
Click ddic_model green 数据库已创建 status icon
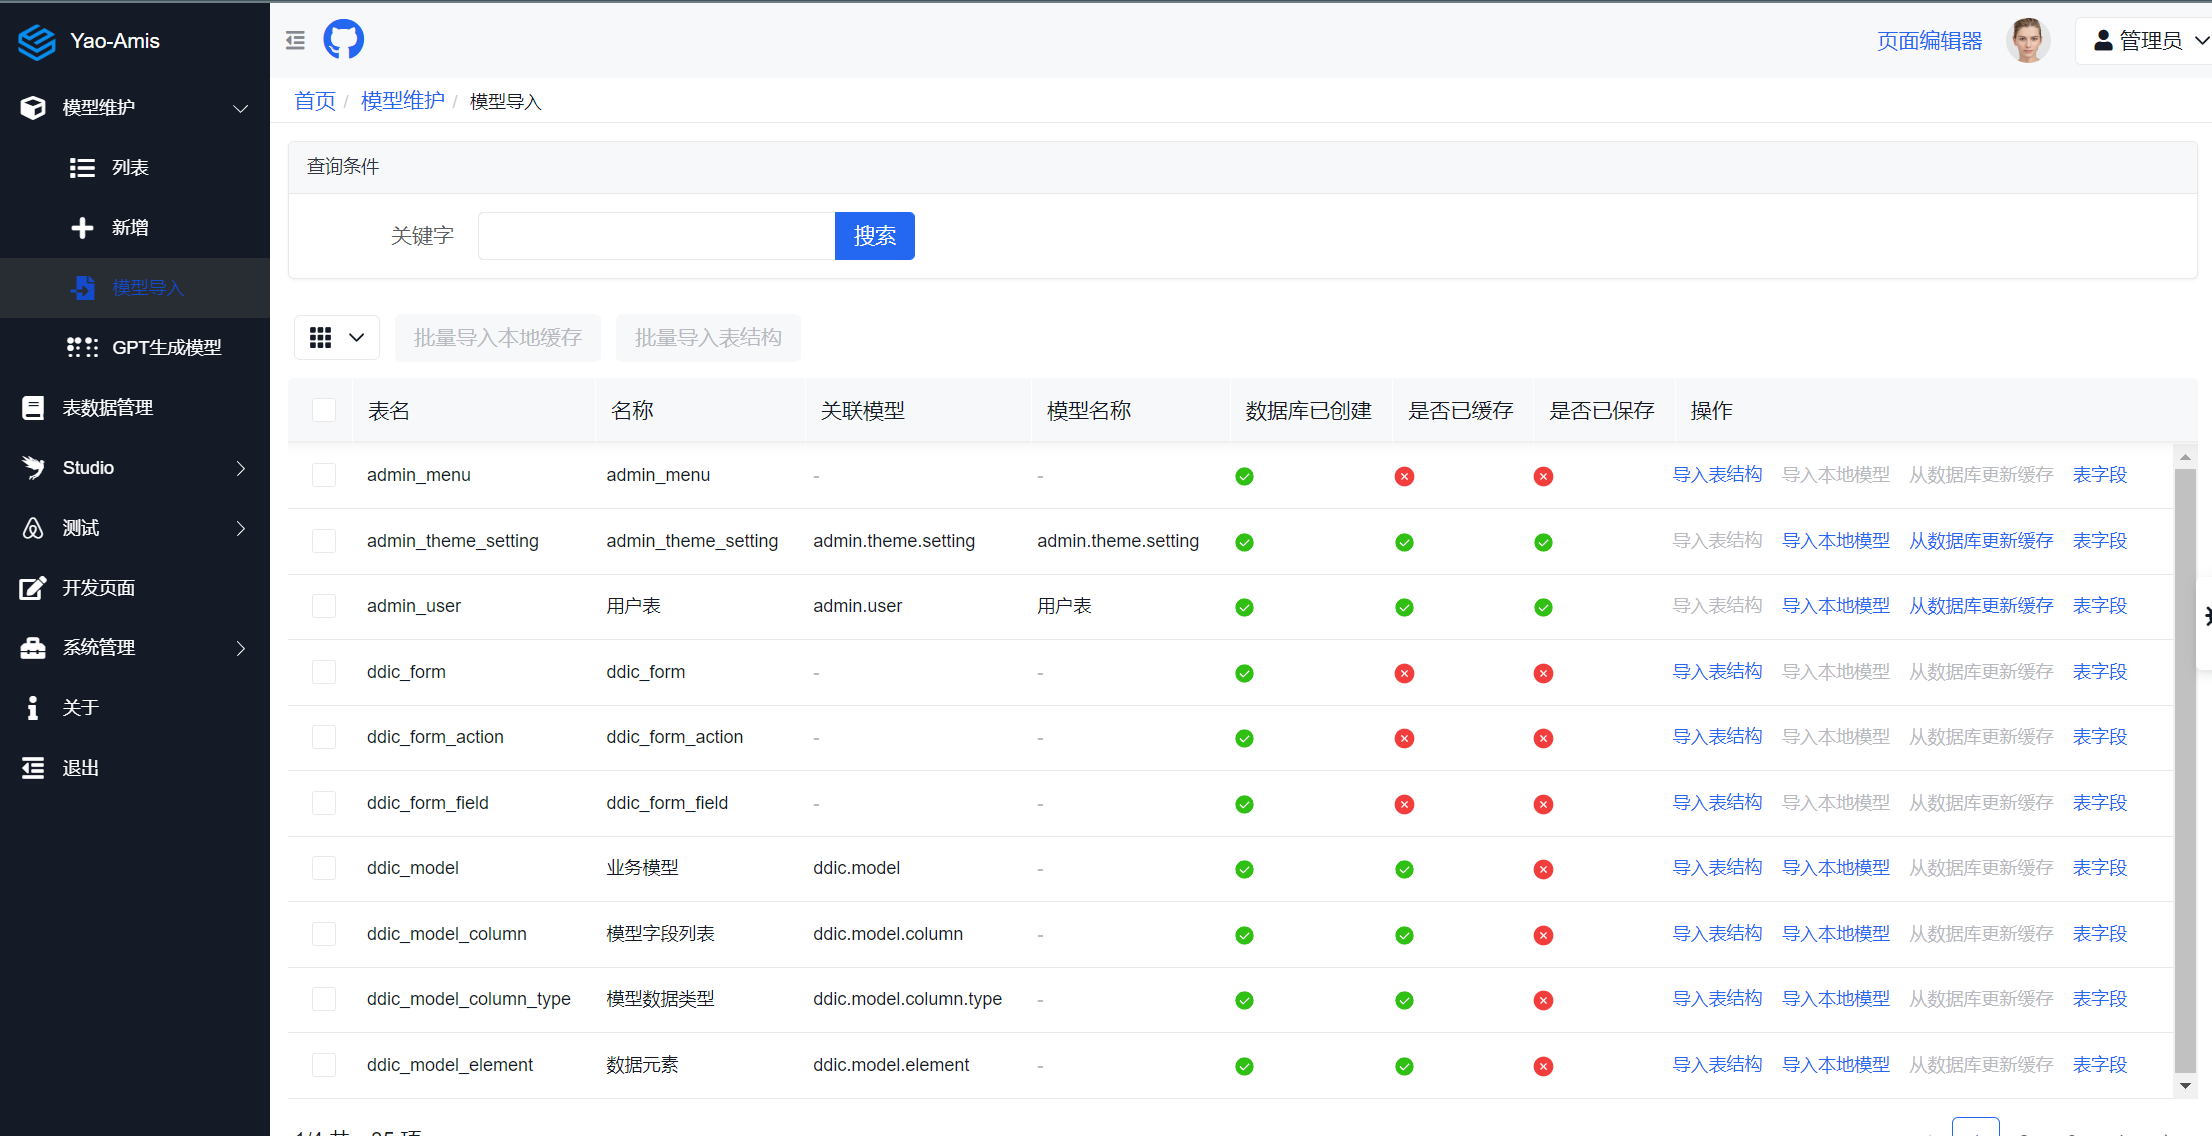click(1244, 869)
